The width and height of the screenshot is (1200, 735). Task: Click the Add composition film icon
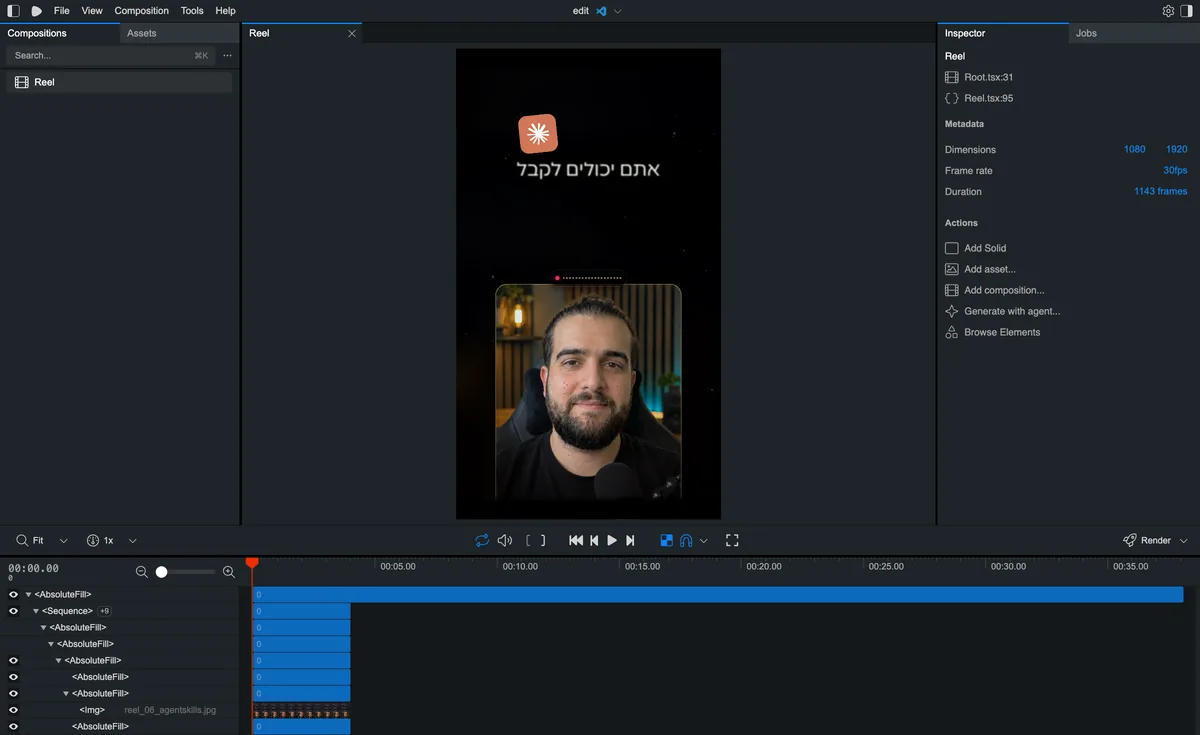(x=952, y=290)
